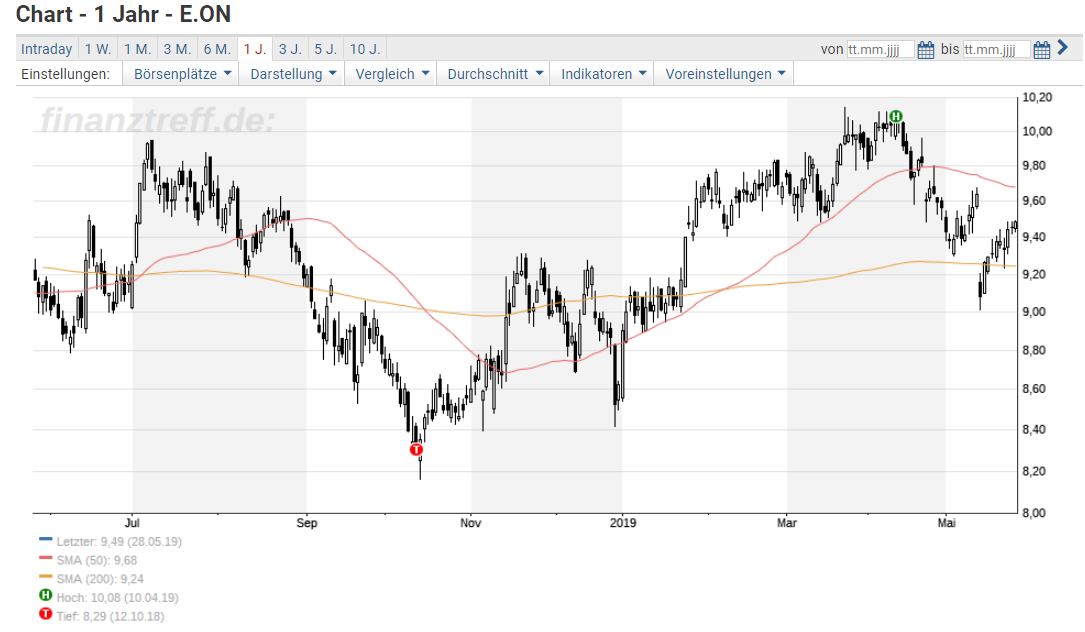Click the 'Tief: 8,29 (12.10.18)' legend text
The image size is (1085, 632).
(111, 616)
